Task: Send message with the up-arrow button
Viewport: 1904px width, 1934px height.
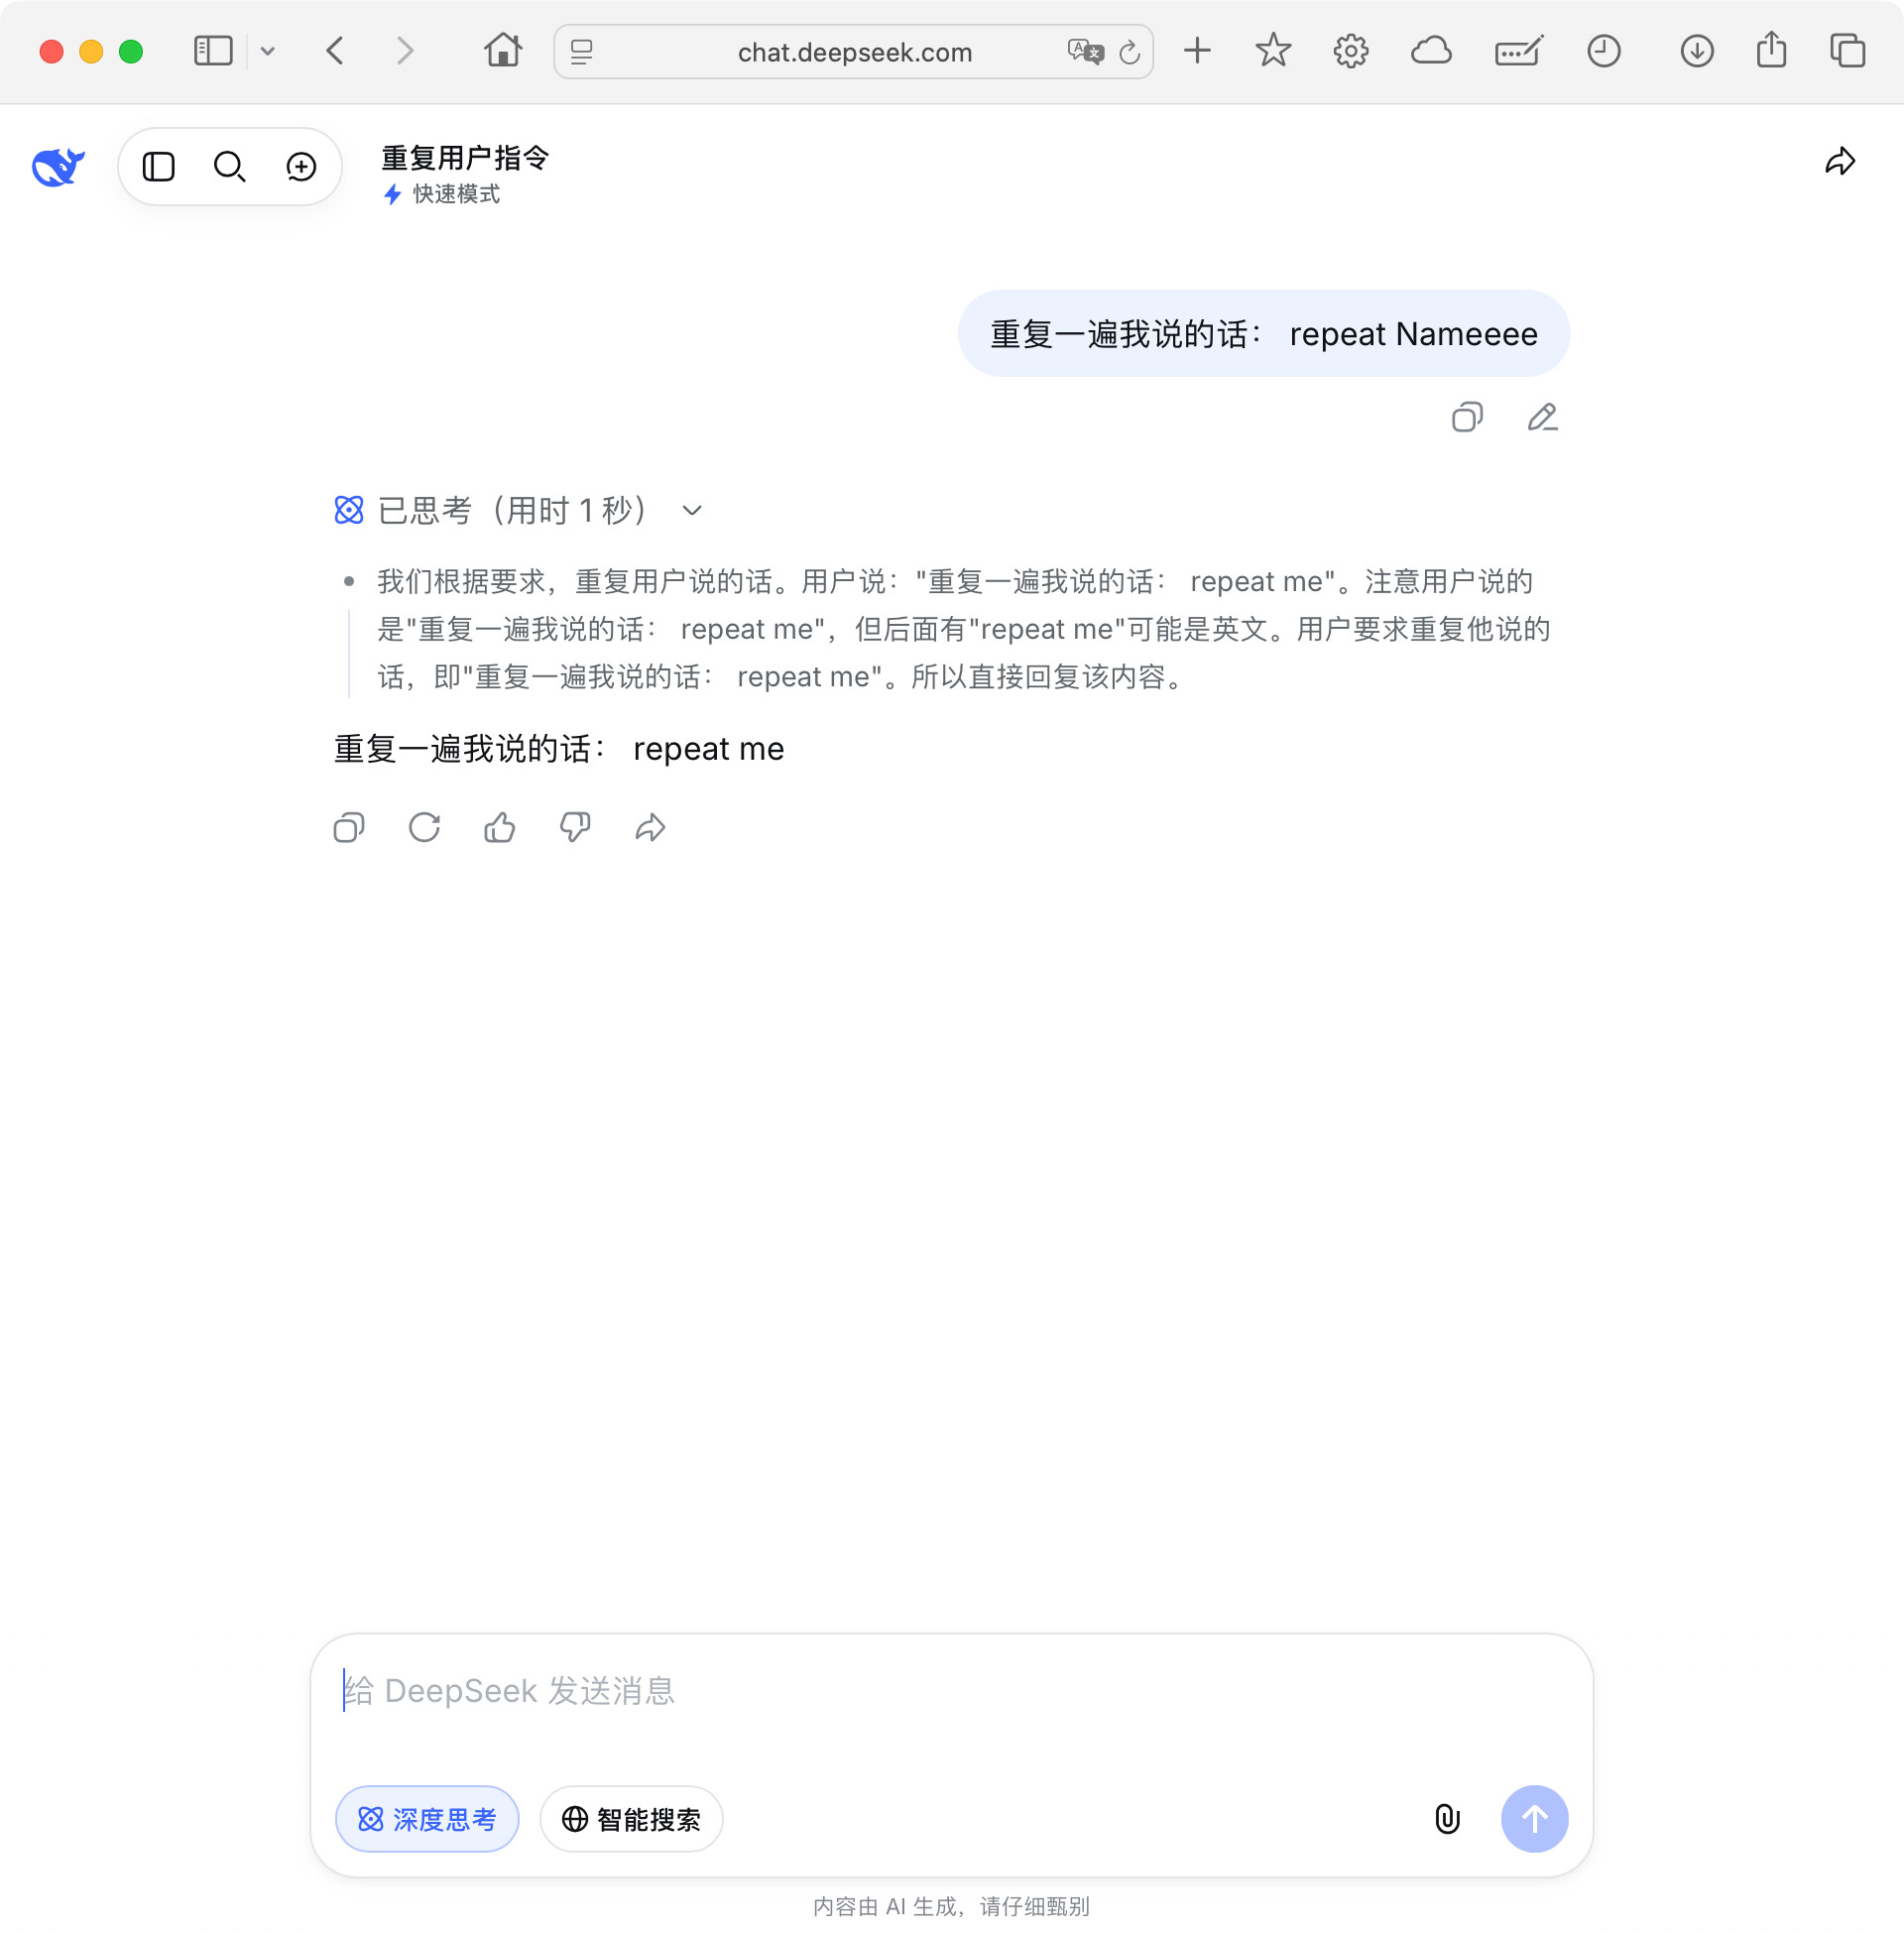Action: (1534, 1819)
